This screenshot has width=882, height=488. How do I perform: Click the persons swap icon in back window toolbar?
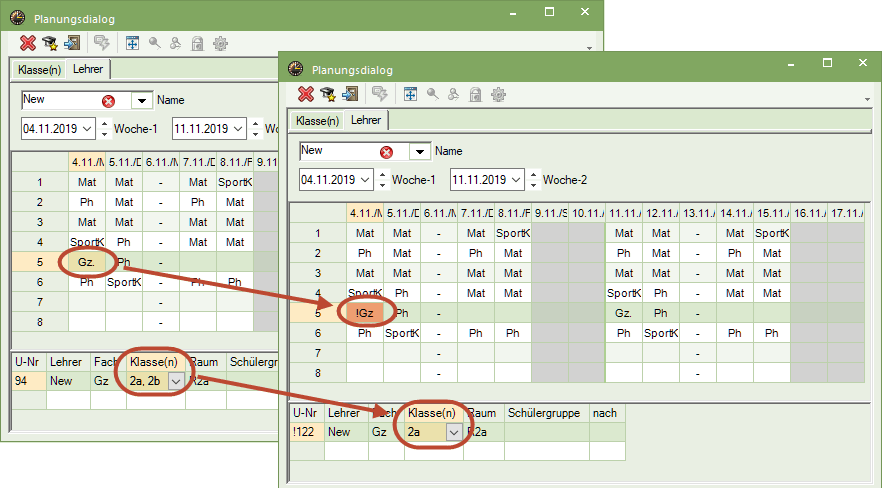click(176, 43)
